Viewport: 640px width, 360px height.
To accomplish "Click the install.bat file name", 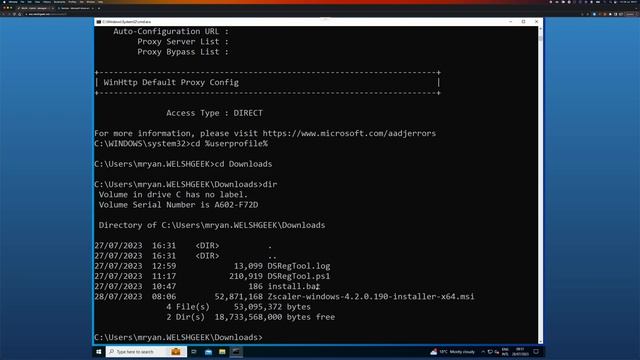I will pyautogui.click(x=294, y=287).
